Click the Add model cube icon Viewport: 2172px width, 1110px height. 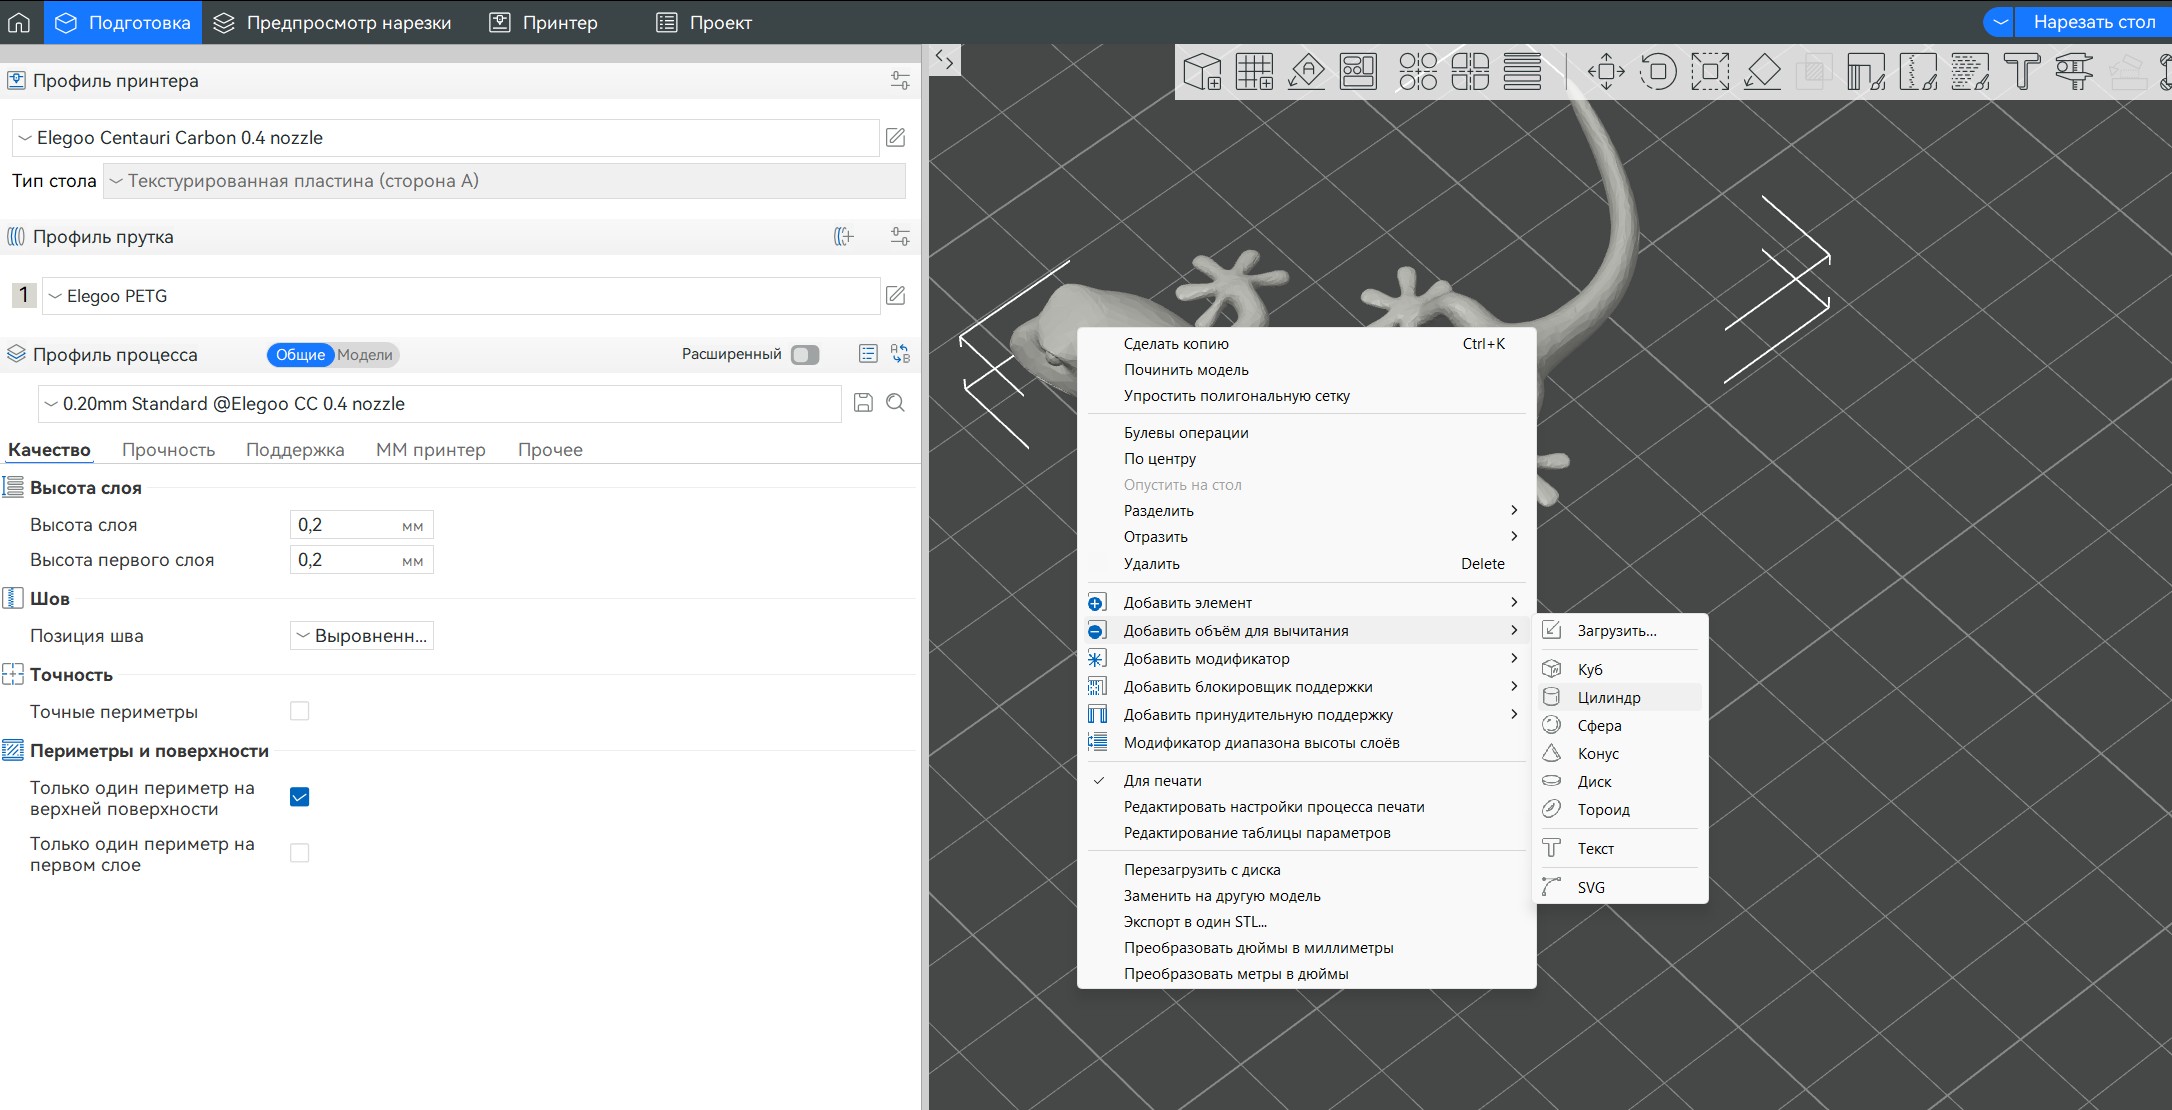click(1202, 72)
